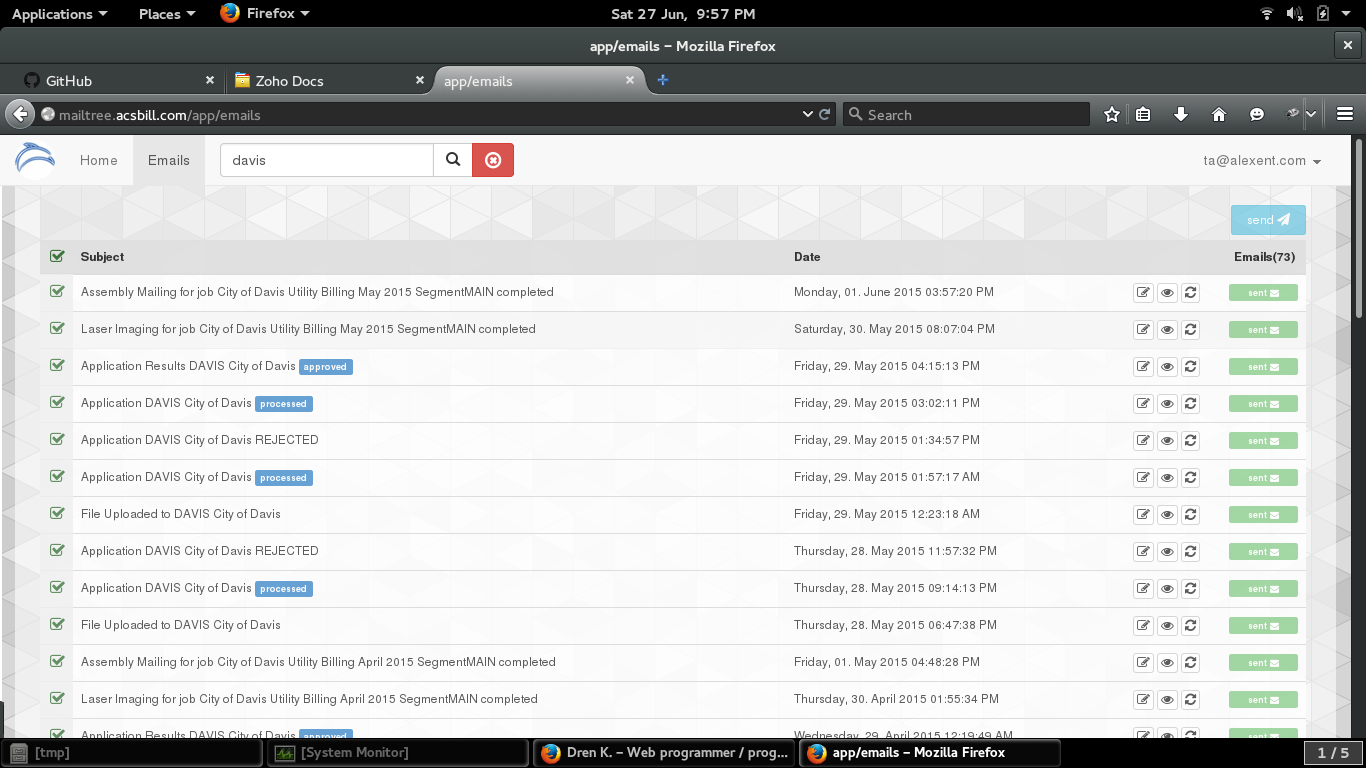Clear the search with the red X button
Image resolution: width=1366 pixels, height=768 pixels.
[493, 160]
